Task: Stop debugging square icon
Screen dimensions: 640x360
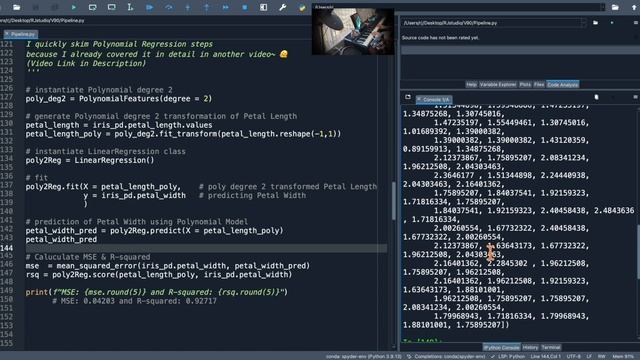Action: tap(244, 7)
